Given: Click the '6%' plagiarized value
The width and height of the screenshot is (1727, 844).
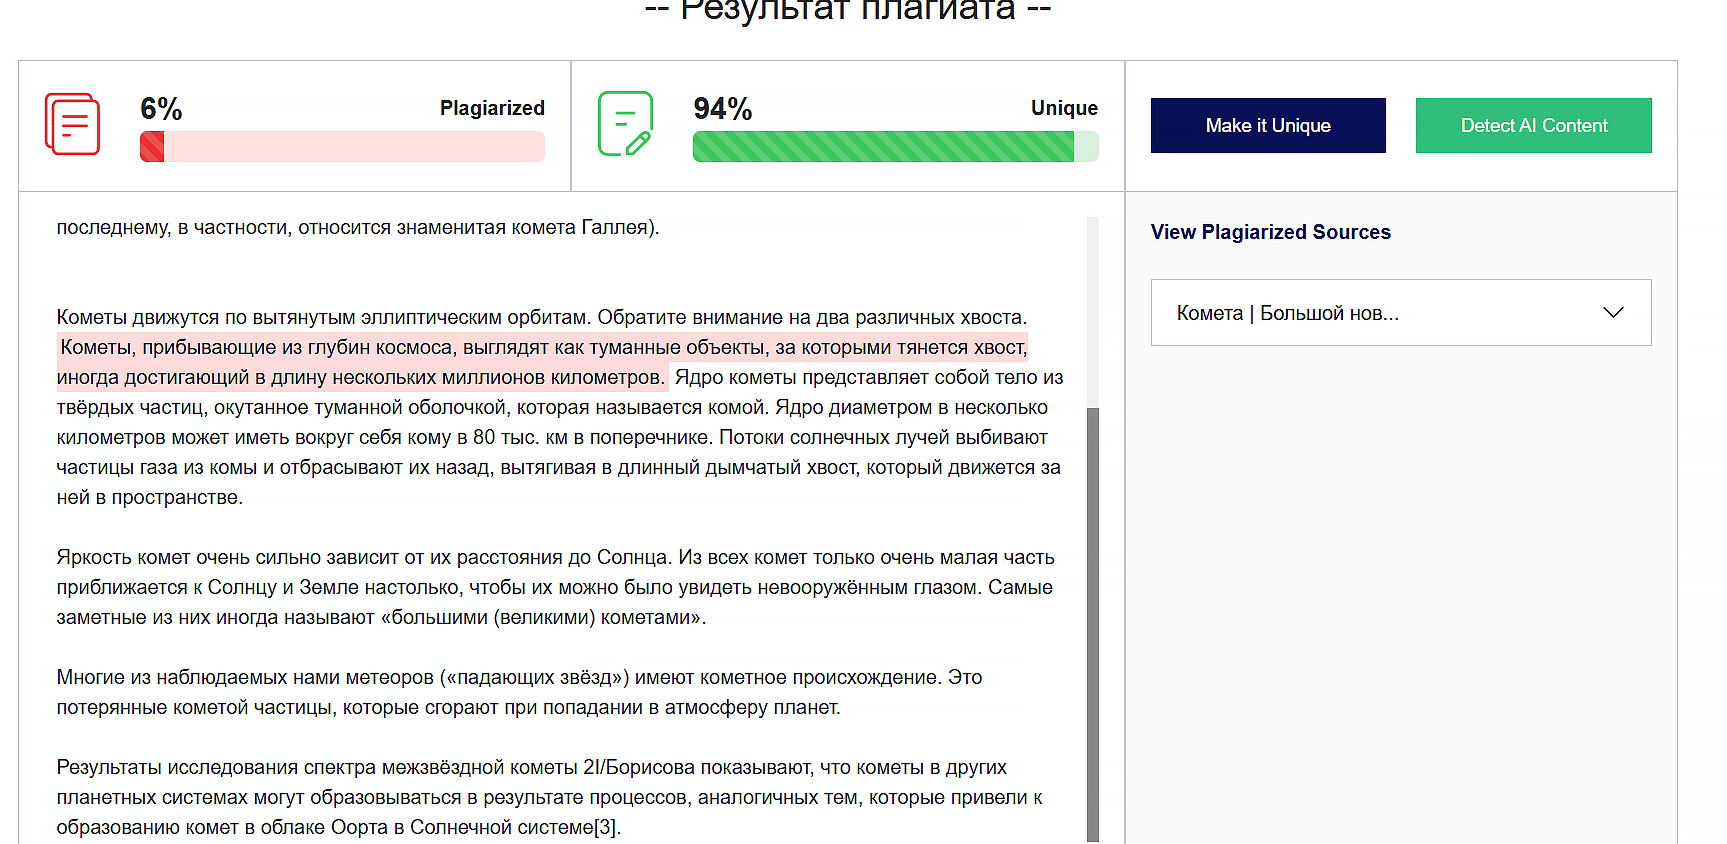Looking at the screenshot, I should pyautogui.click(x=161, y=108).
